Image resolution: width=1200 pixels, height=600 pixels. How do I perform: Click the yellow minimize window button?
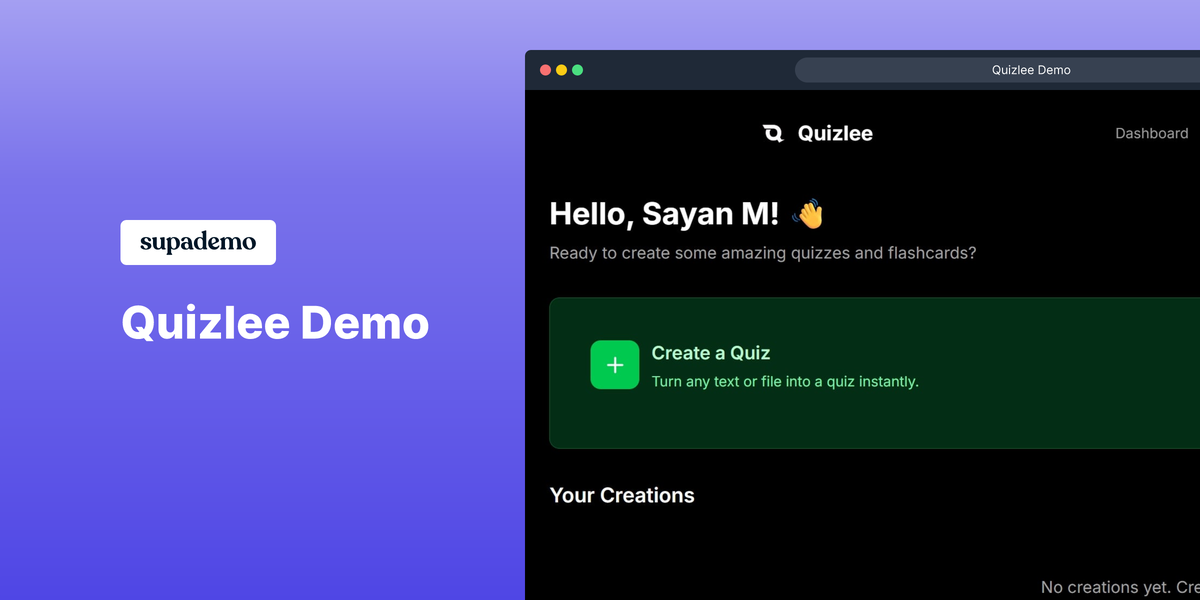coord(562,70)
